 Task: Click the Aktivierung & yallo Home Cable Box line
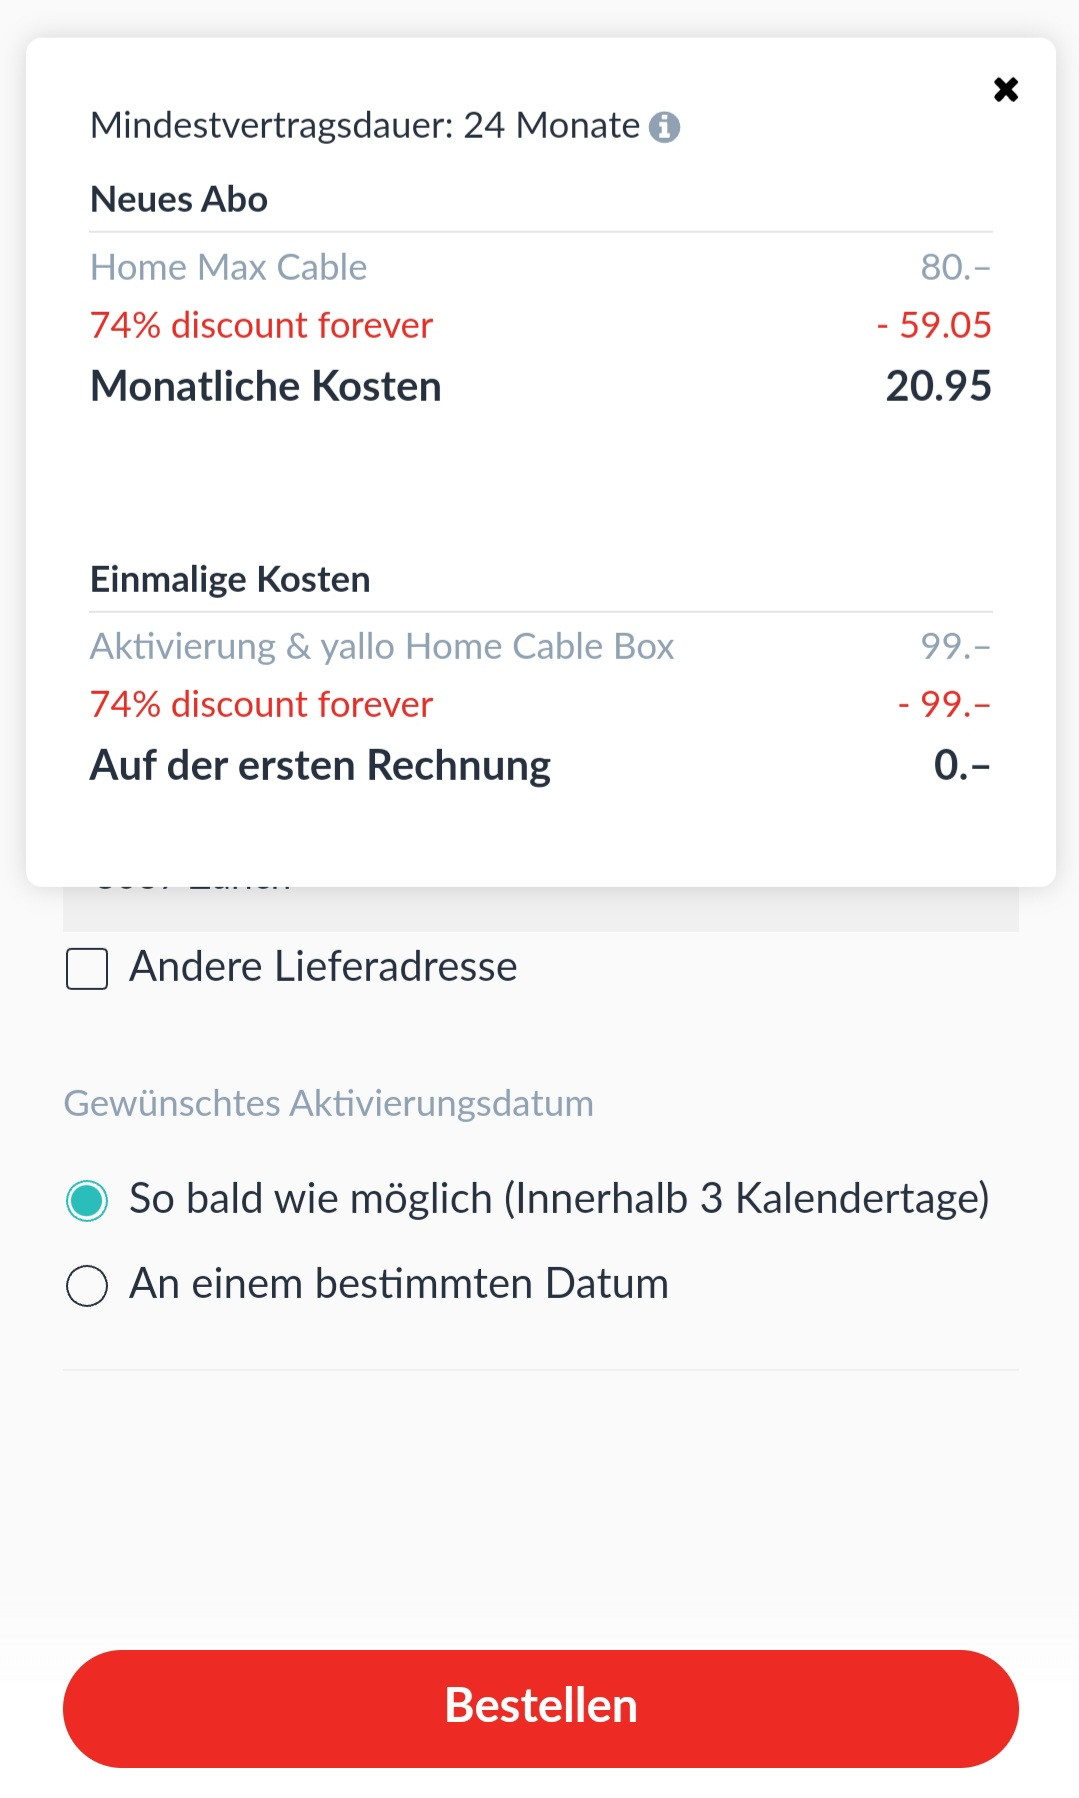(382, 647)
